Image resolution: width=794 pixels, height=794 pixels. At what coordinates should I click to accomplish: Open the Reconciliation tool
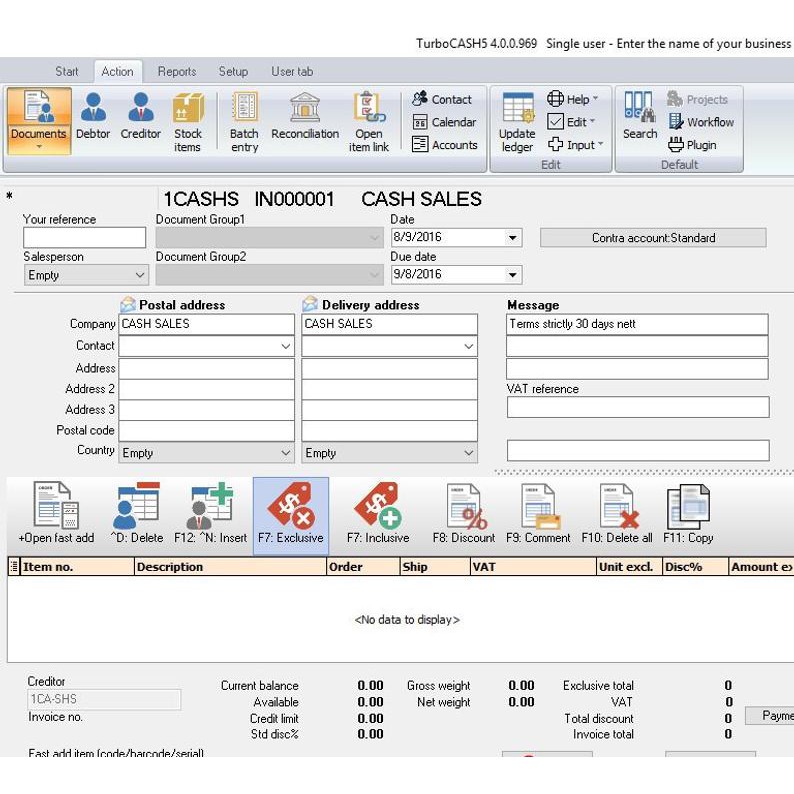[x=305, y=118]
